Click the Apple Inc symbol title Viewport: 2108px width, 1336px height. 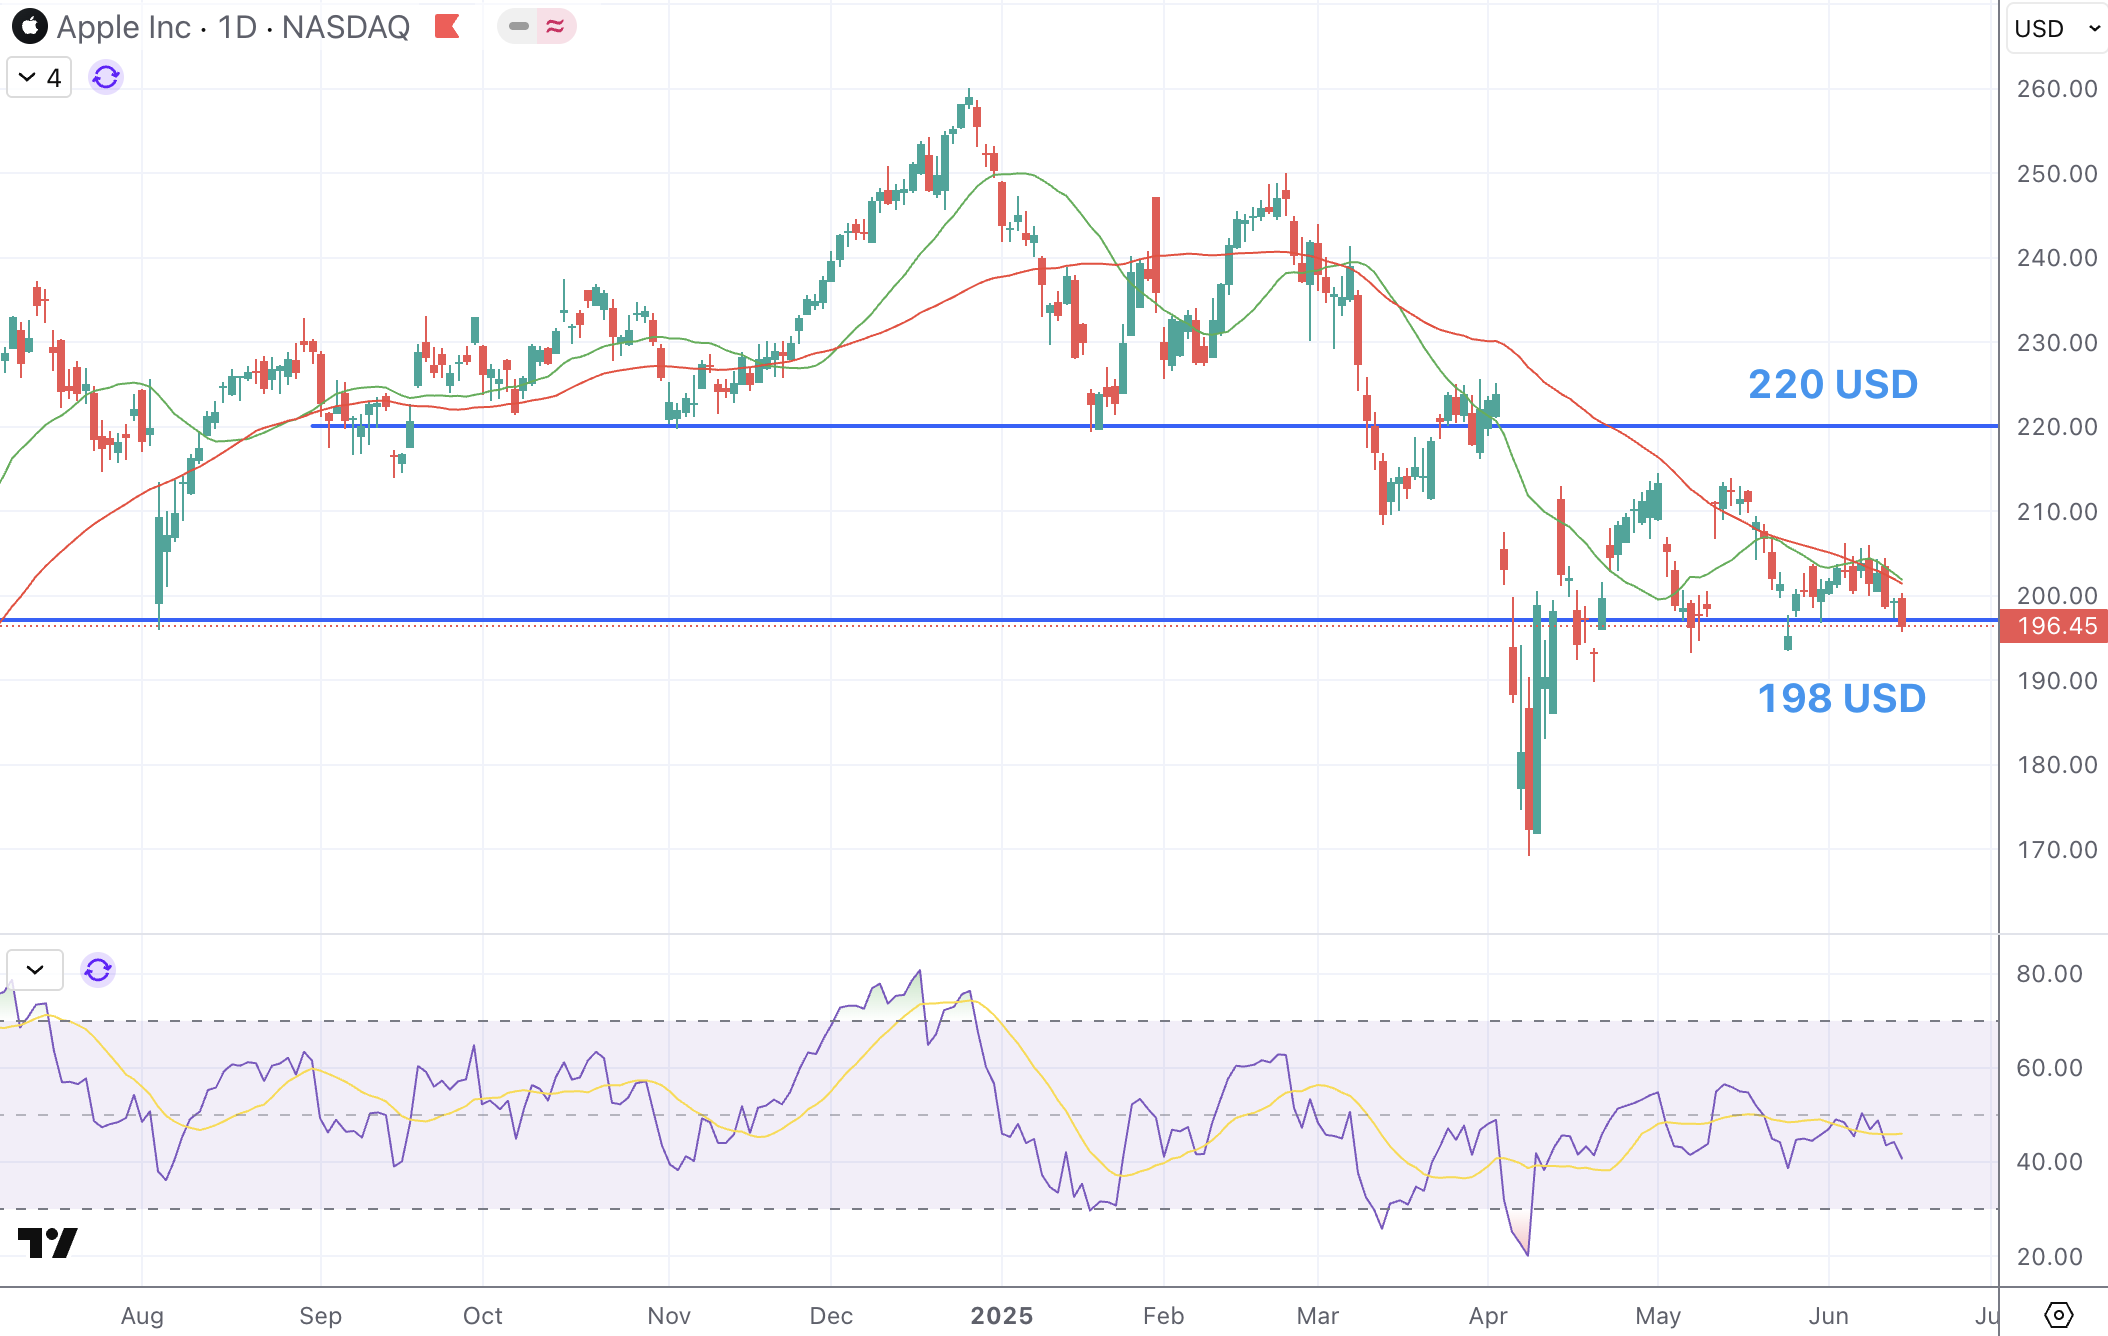pyautogui.click(x=123, y=27)
